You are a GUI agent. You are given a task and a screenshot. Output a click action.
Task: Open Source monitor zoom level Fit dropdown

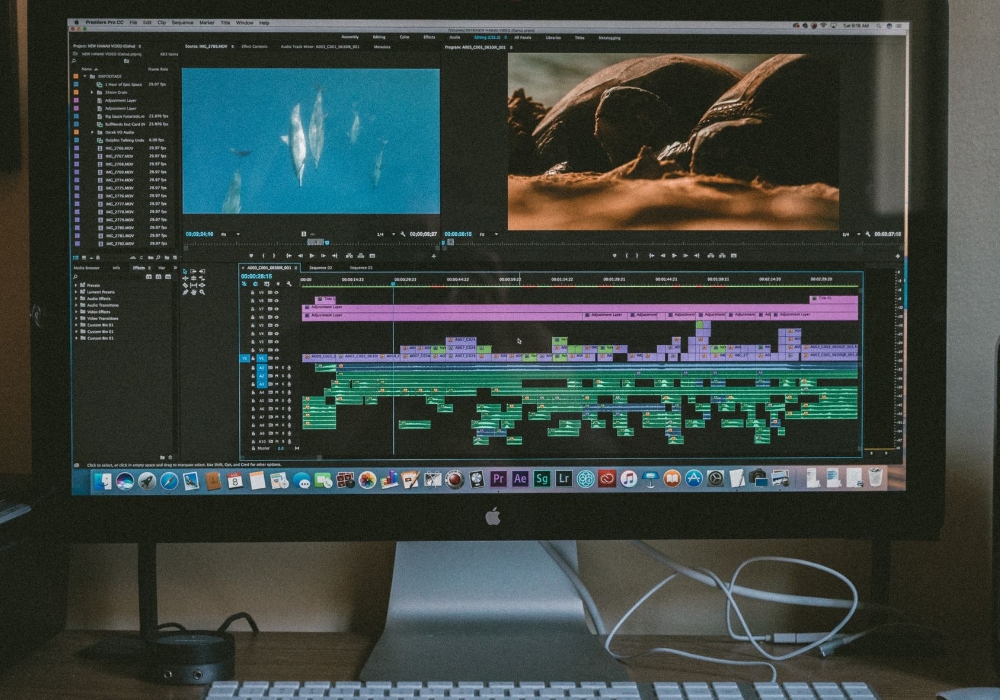click(230, 234)
